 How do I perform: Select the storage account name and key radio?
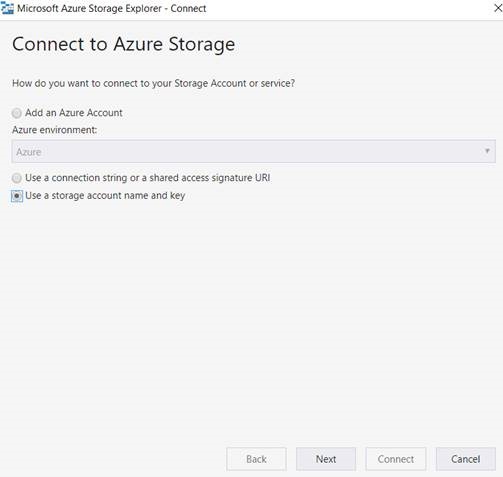coord(17,196)
